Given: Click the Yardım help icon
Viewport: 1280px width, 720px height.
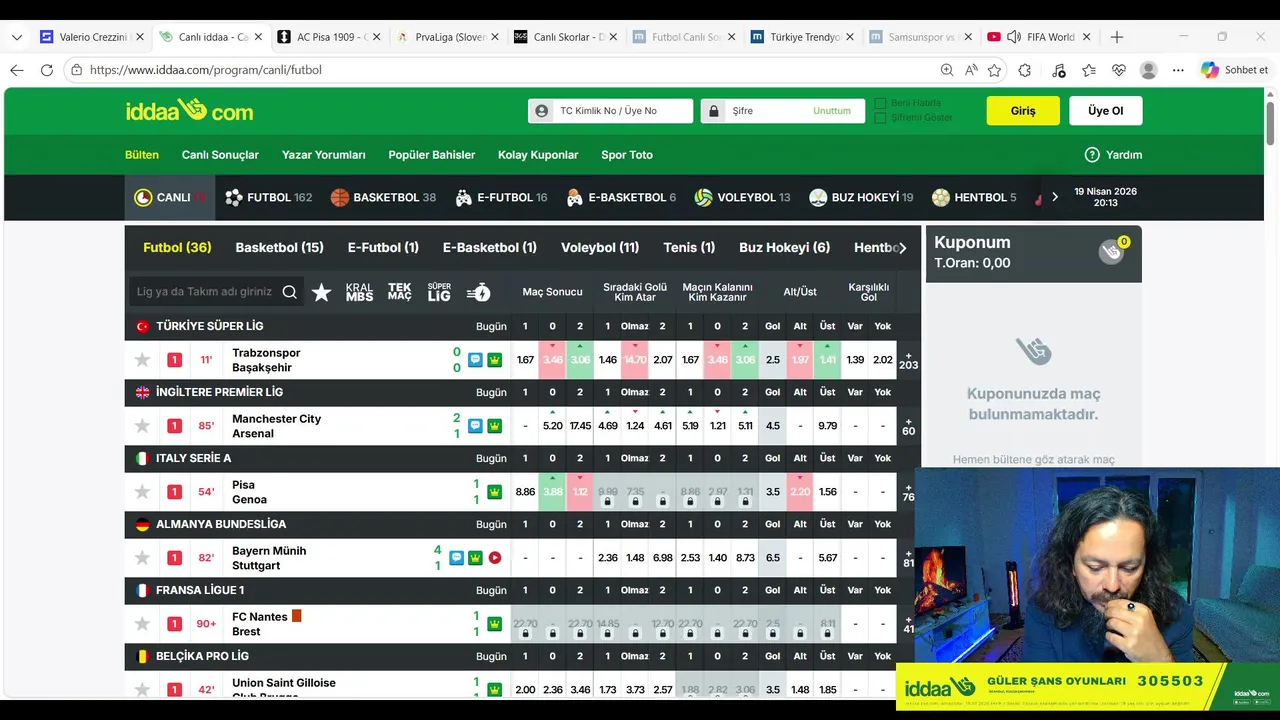Looking at the screenshot, I should (1092, 155).
